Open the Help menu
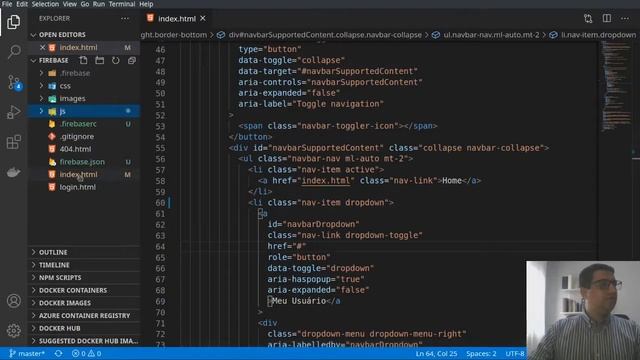This screenshot has width=640, height=360. tap(146, 4)
